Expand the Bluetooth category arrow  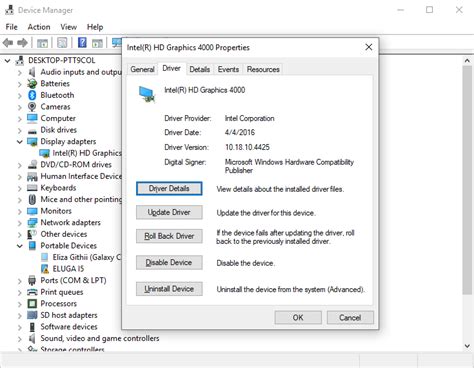(x=20, y=96)
